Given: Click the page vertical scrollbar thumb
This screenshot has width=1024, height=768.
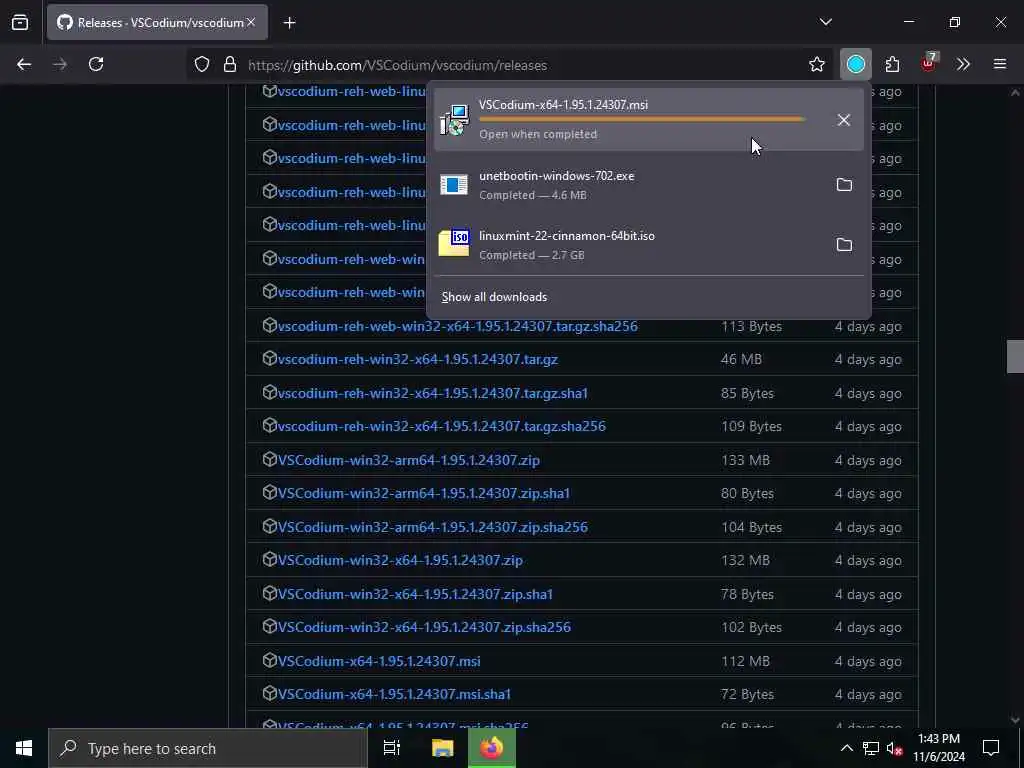Looking at the screenshot, I should pyautogui.click(x=1015, y=357).
